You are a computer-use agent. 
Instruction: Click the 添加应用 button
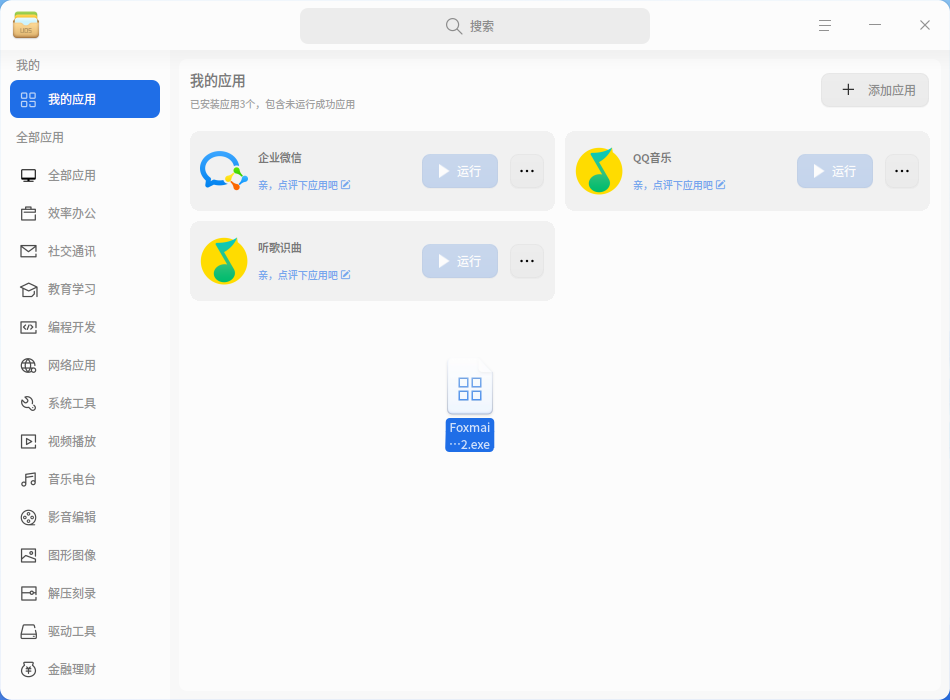(x=875, y=90)
